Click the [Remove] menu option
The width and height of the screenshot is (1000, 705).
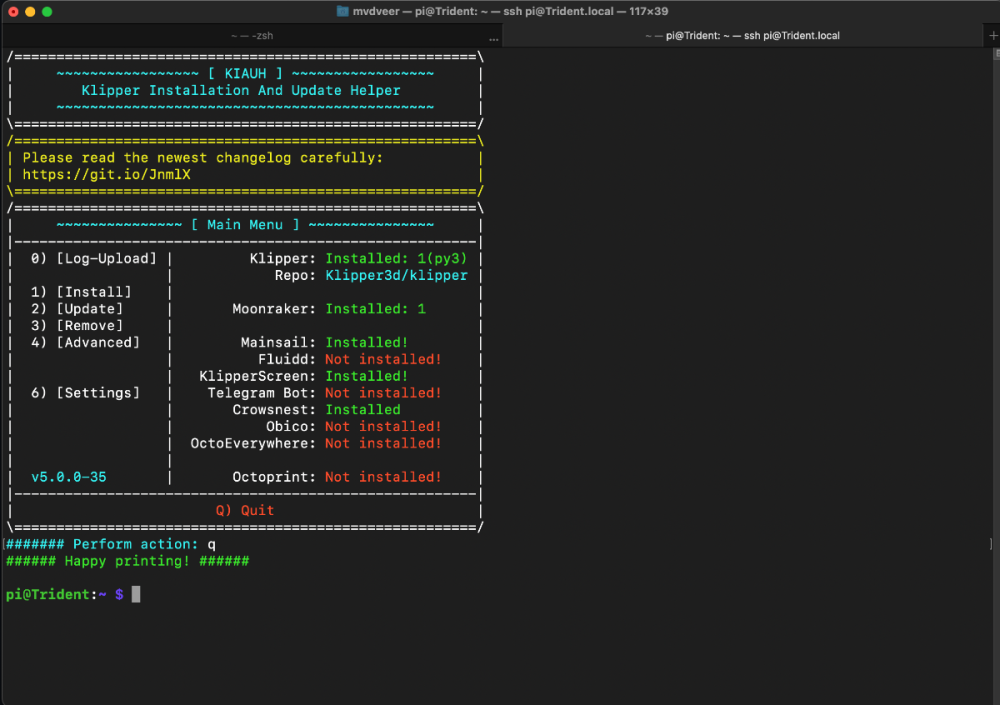coord(90,325)
